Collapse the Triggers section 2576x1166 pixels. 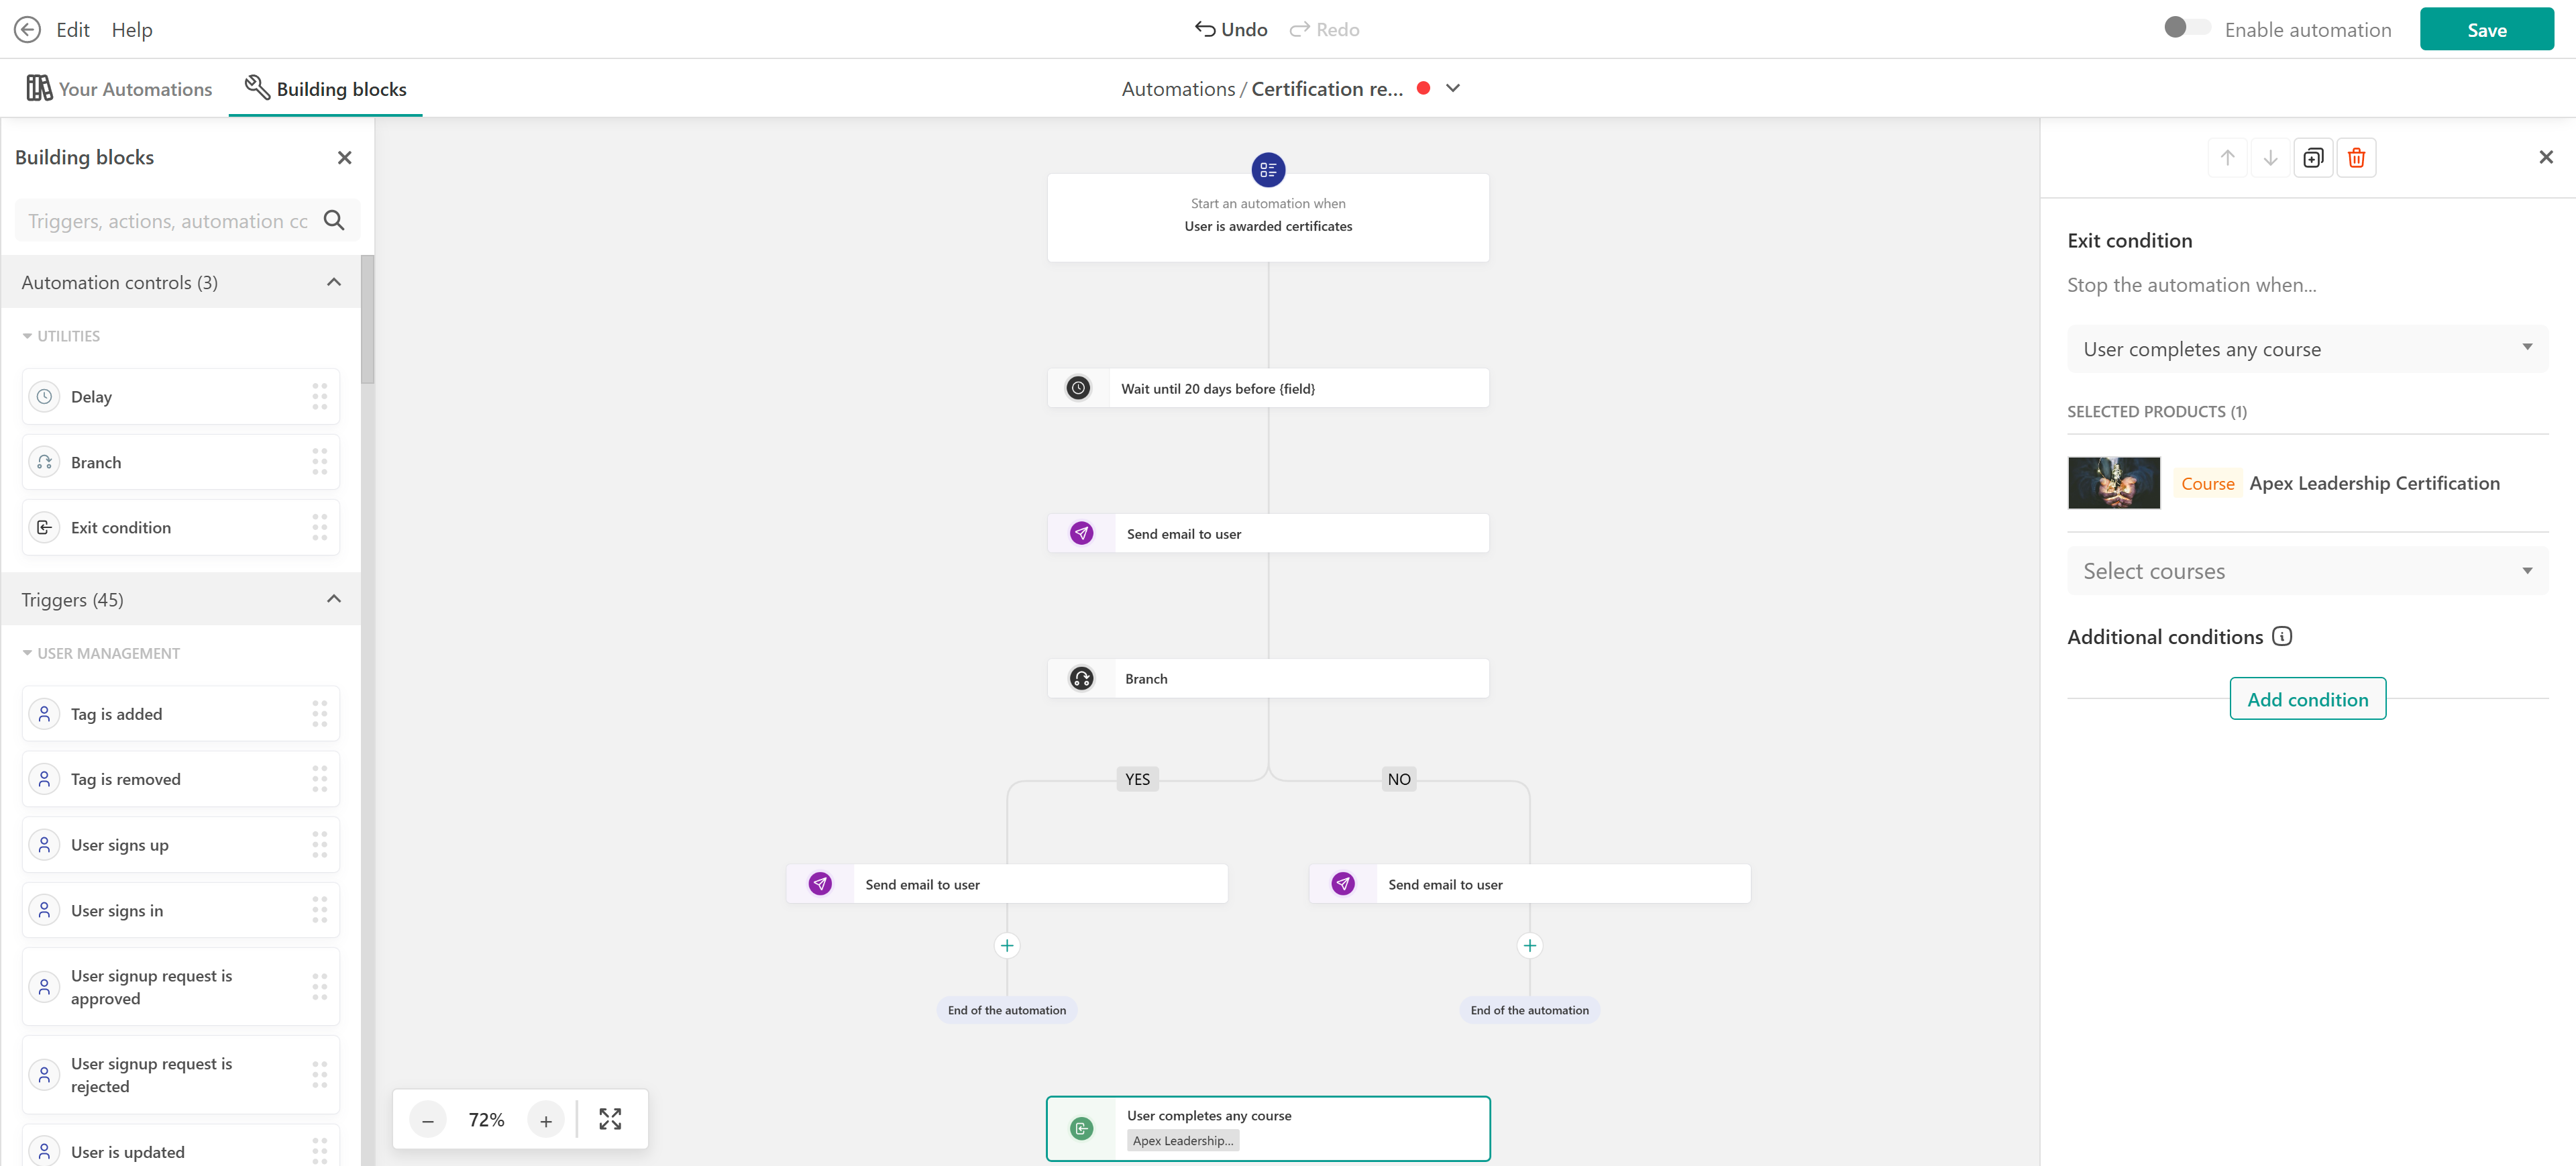334,599
